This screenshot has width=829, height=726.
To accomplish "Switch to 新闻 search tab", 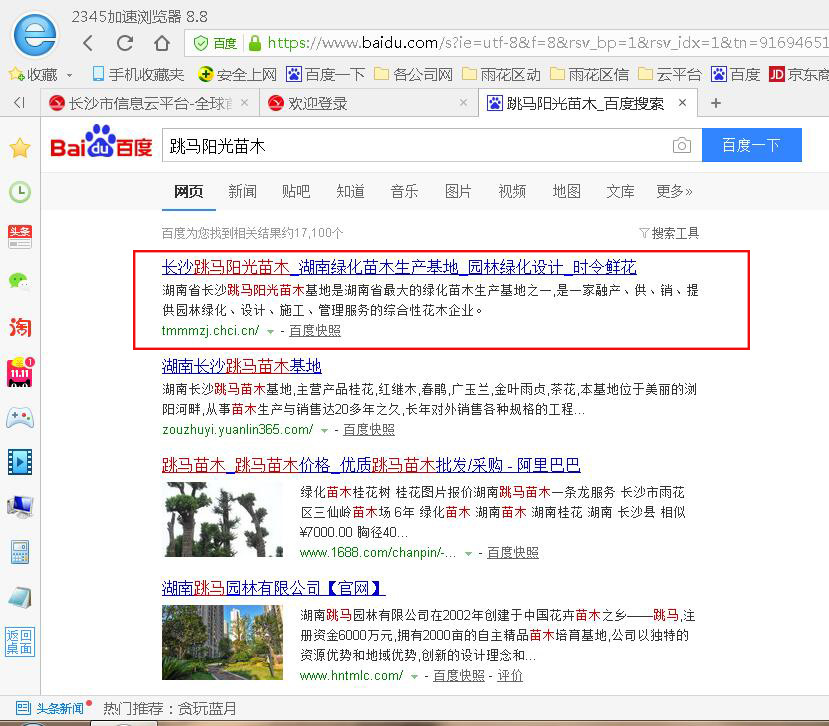I will coord(242,191).
